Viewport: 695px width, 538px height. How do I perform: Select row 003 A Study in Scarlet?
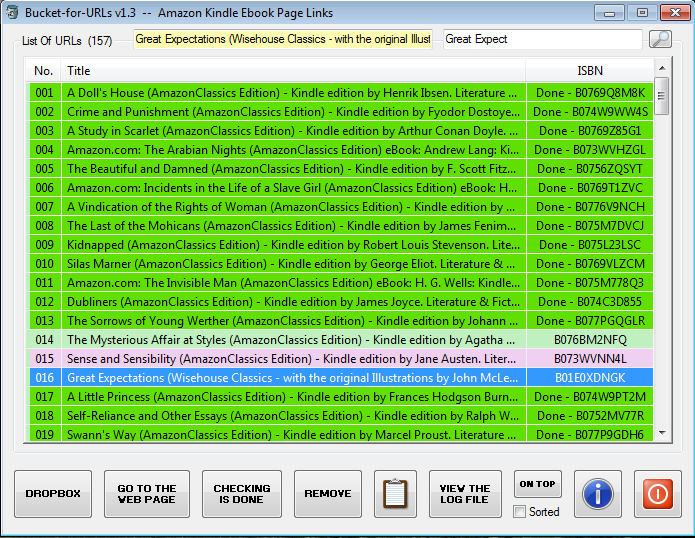click(x=340, y=131)
